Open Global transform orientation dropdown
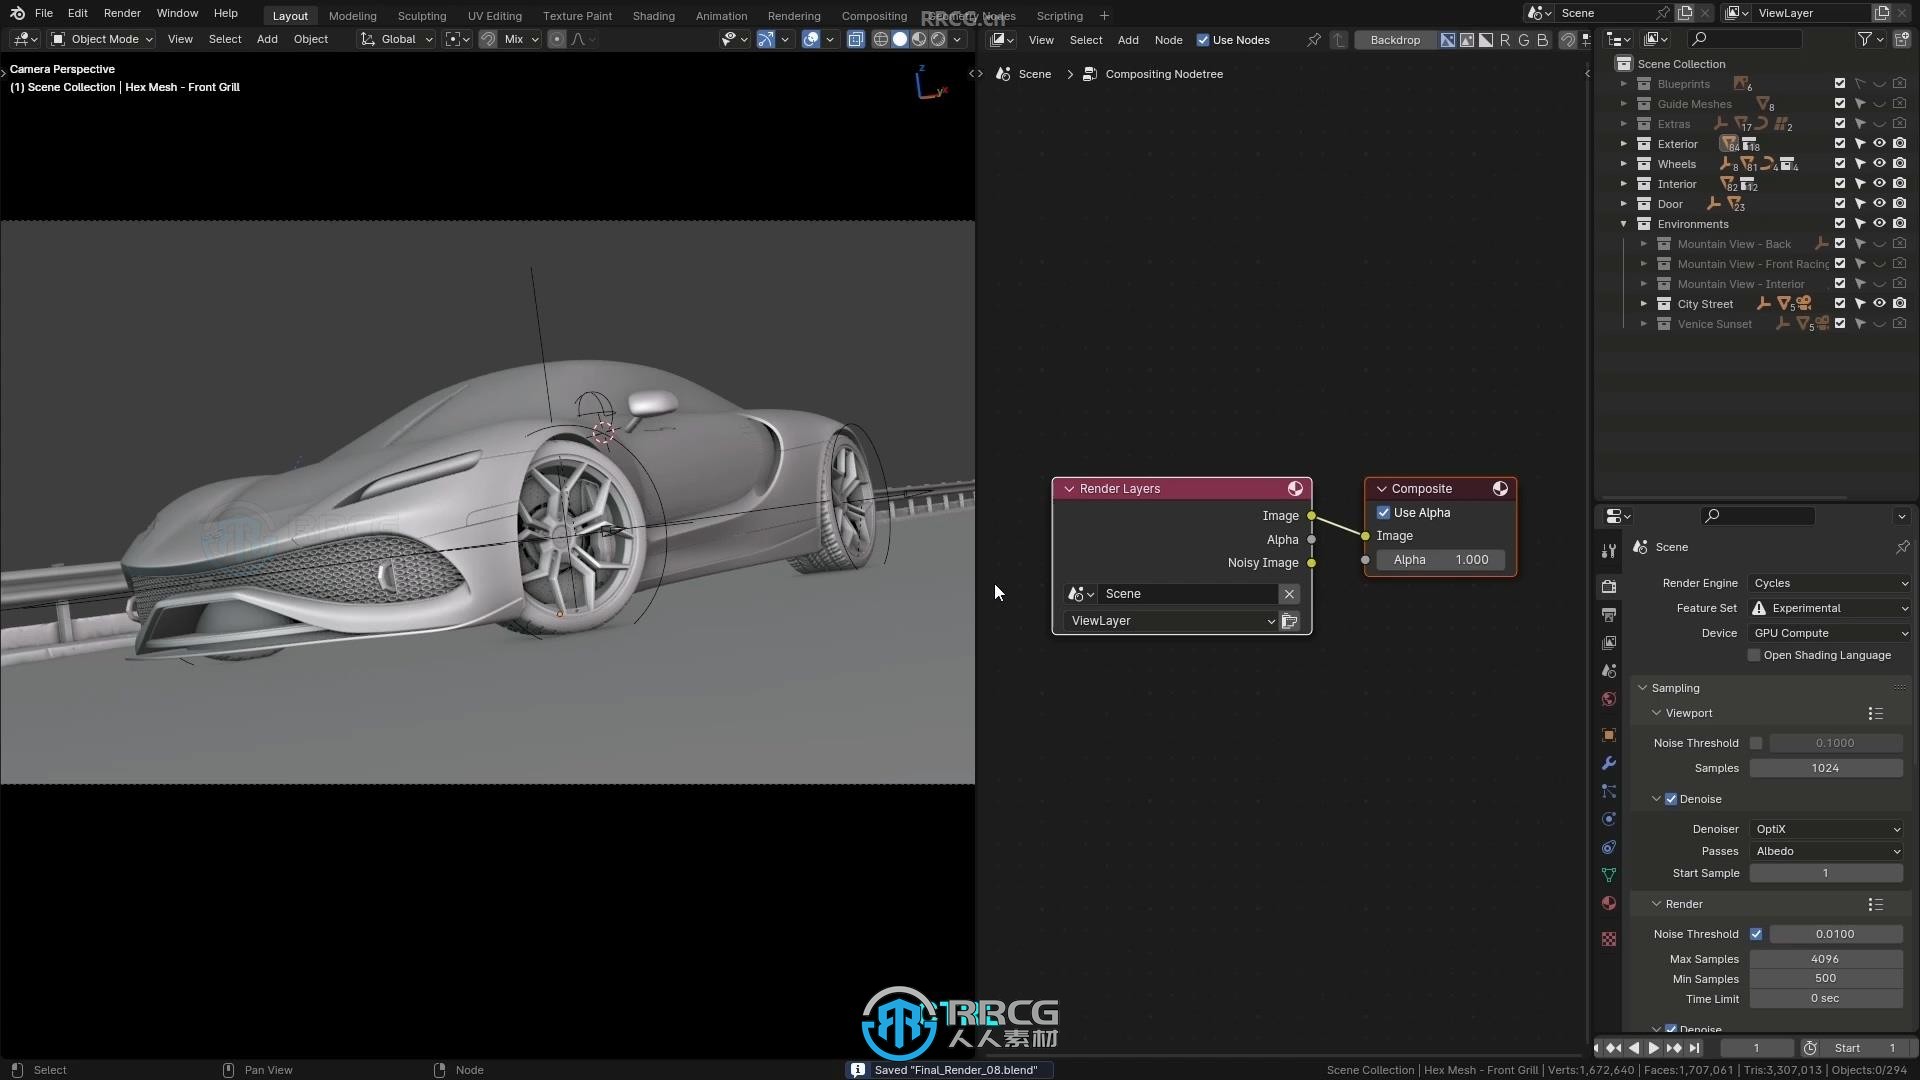 [x=396, y=39]
